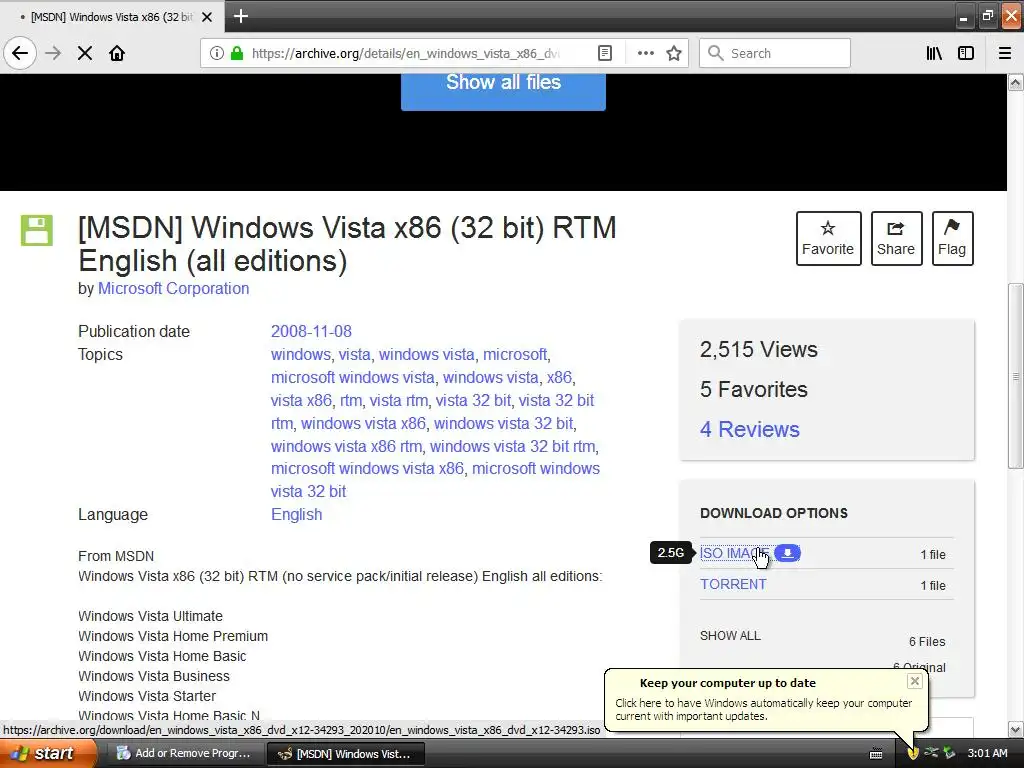
Task: Open the 'x86' topic link
Action: [x=559, y=377]
